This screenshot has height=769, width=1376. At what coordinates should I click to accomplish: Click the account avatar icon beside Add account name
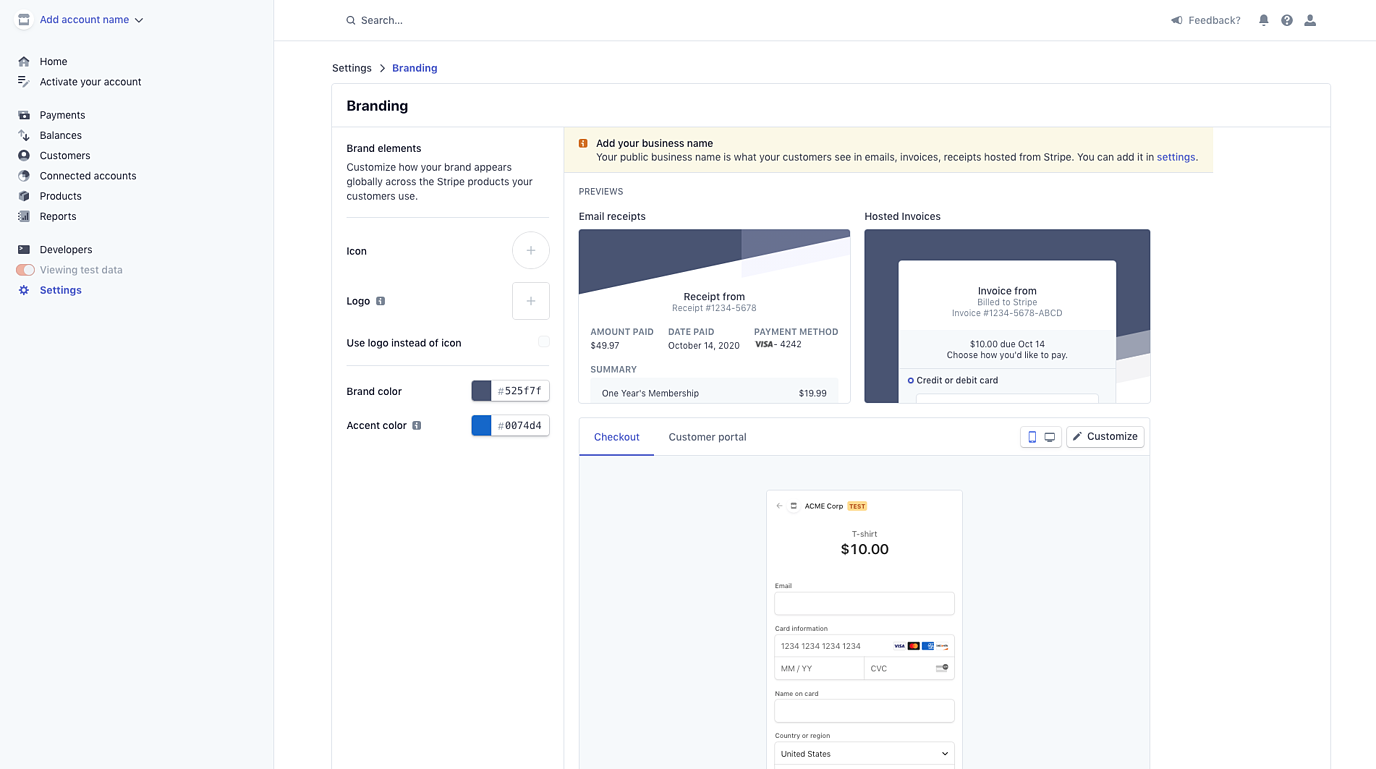click(x=24, y=20)
